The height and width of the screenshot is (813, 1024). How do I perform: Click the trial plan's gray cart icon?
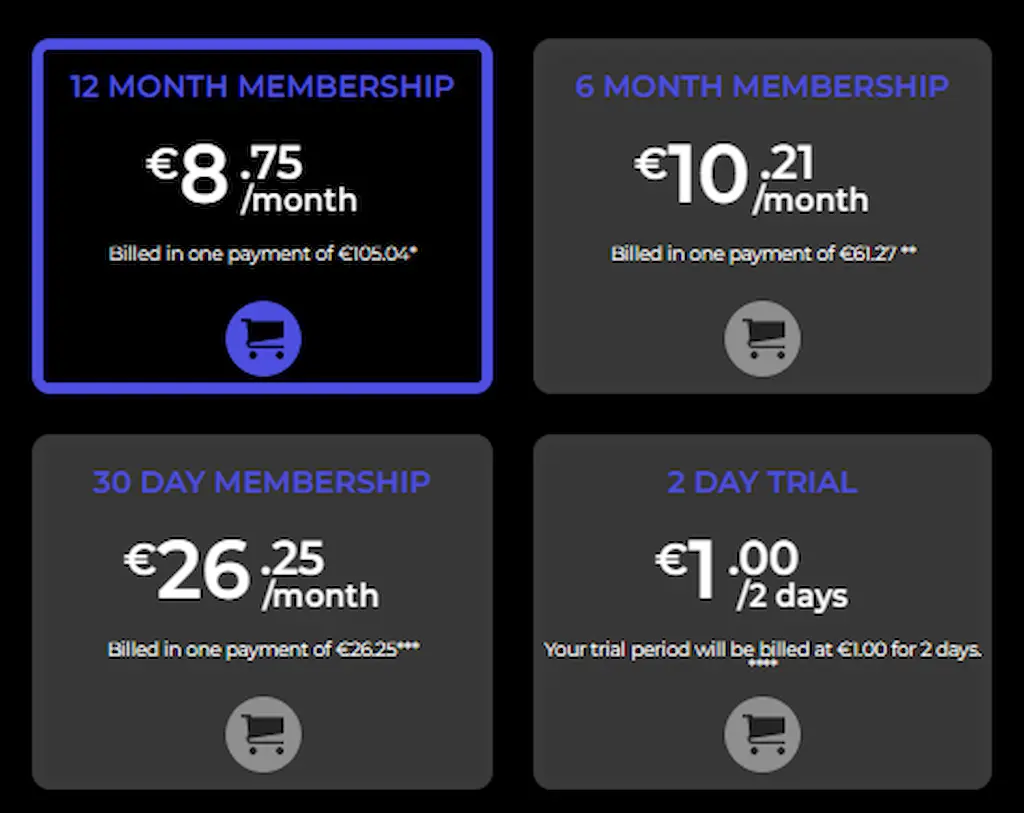point(762,733)
